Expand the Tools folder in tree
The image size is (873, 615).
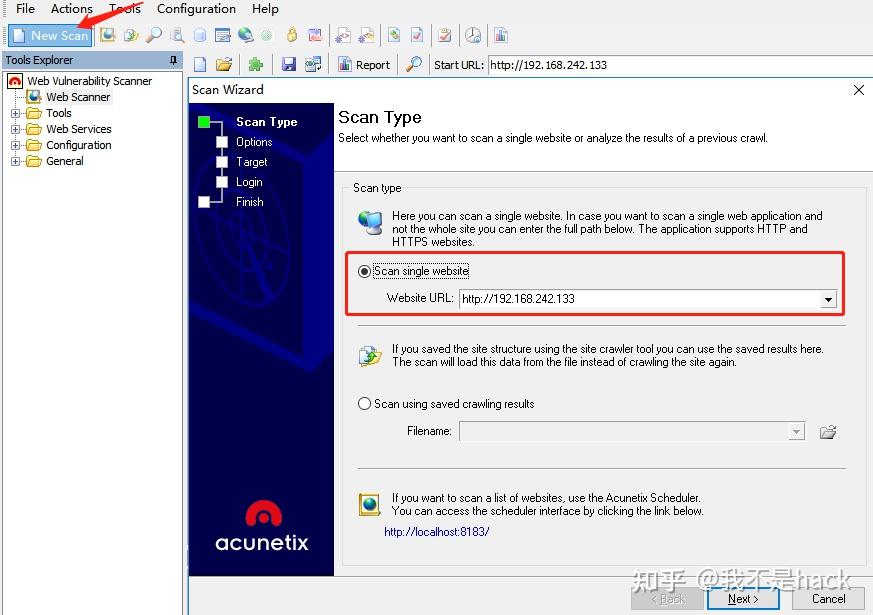(15, 113)
